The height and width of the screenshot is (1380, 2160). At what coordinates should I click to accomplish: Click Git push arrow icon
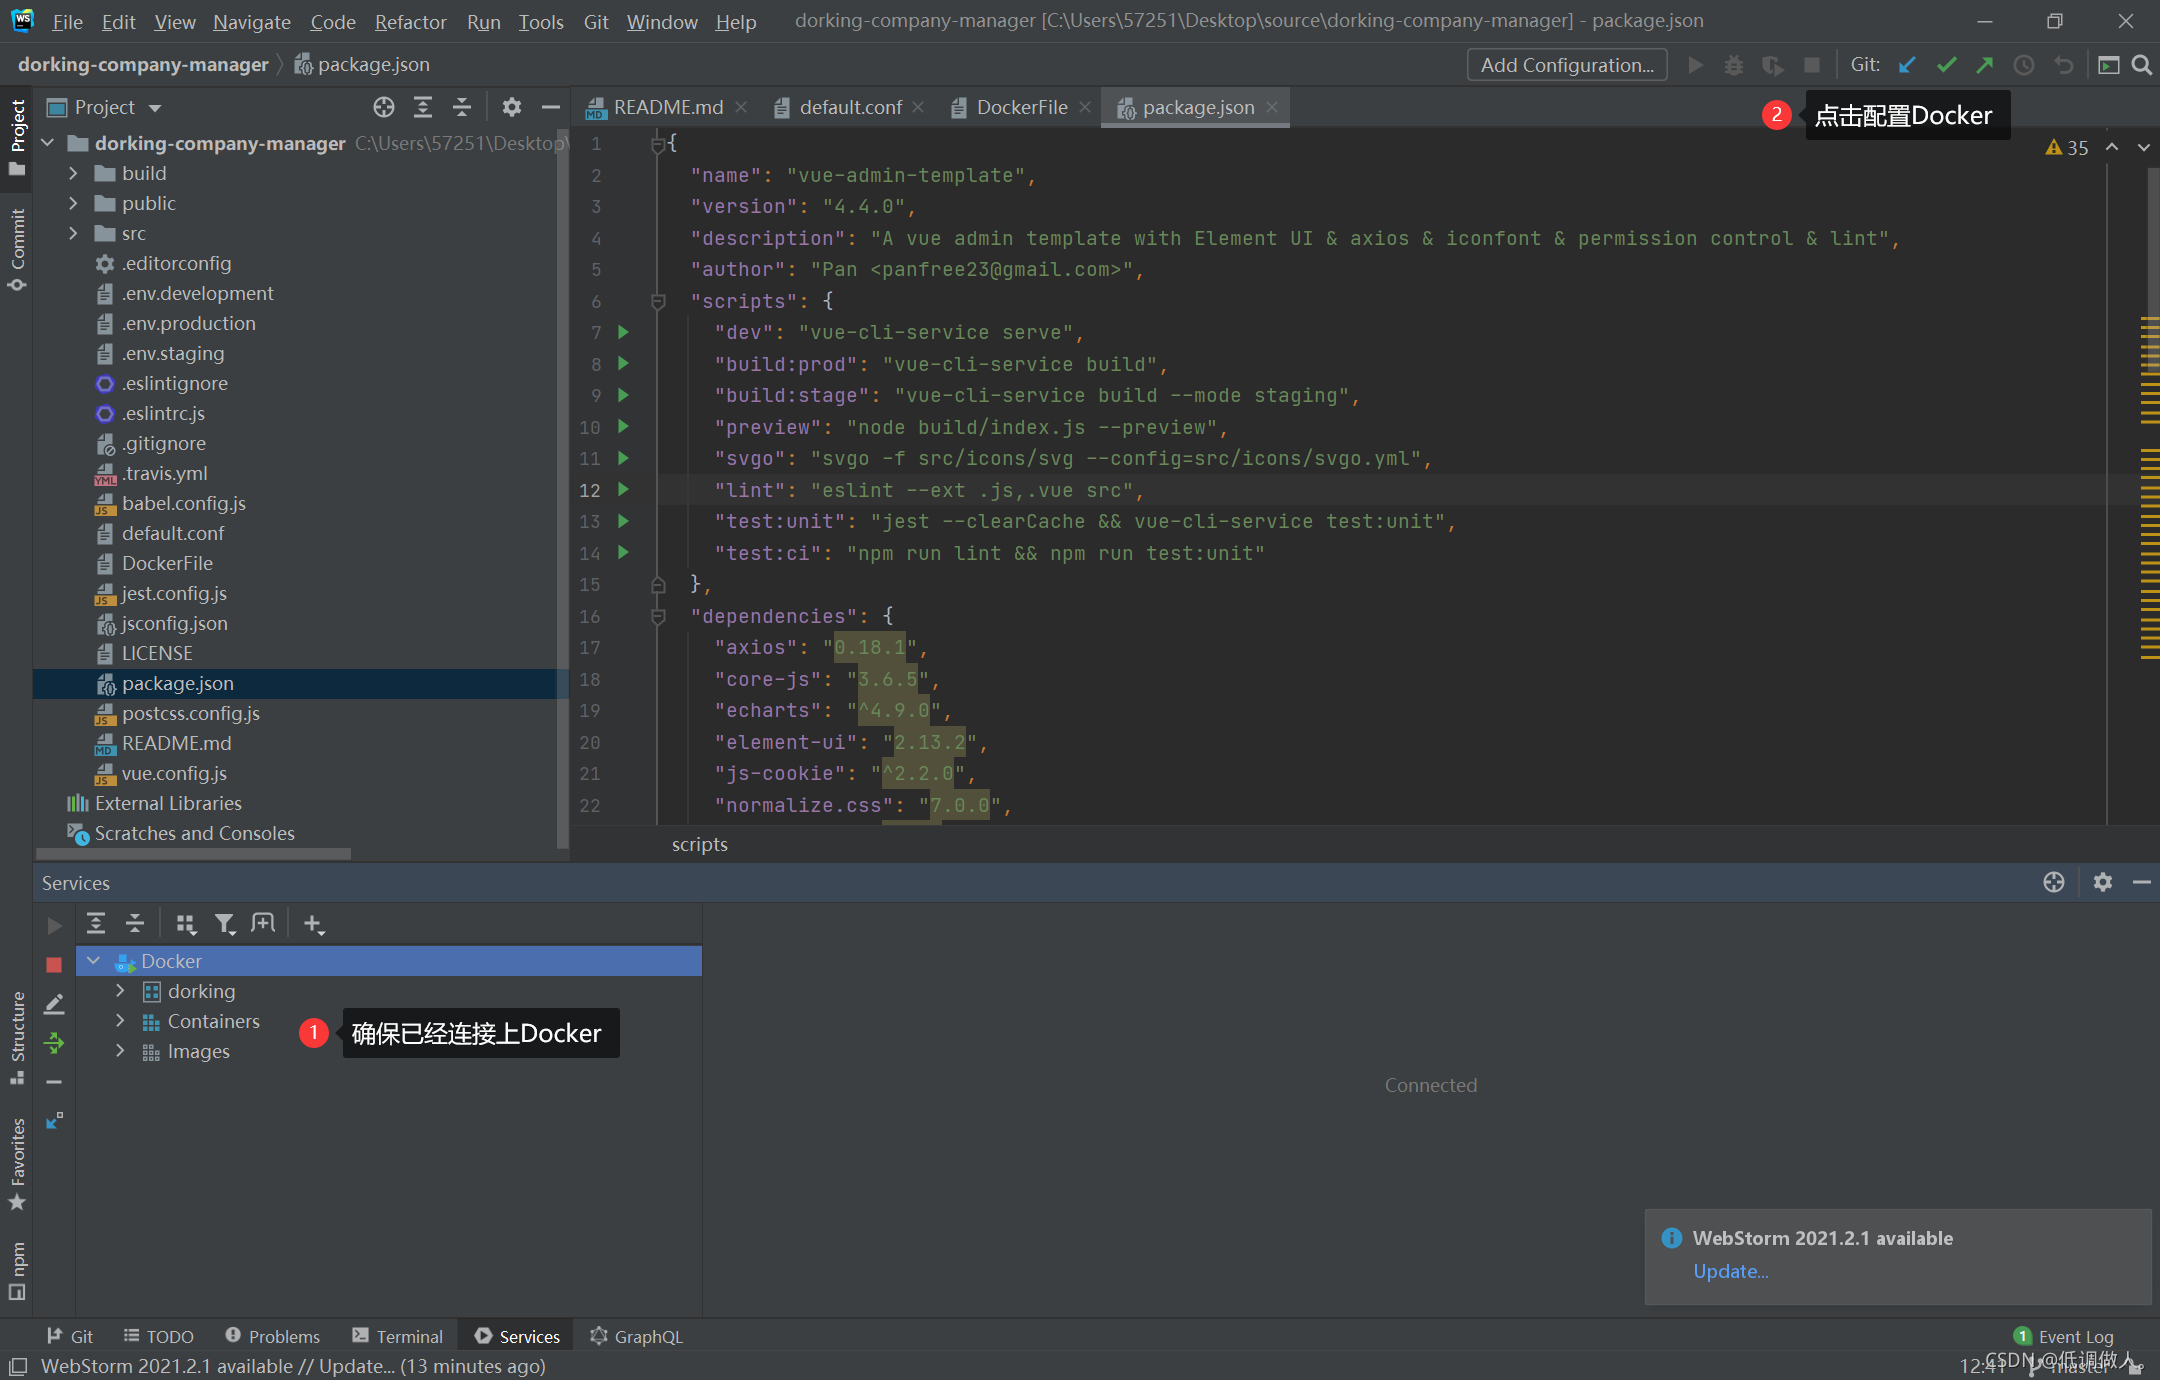click(x=1985, y=65)
